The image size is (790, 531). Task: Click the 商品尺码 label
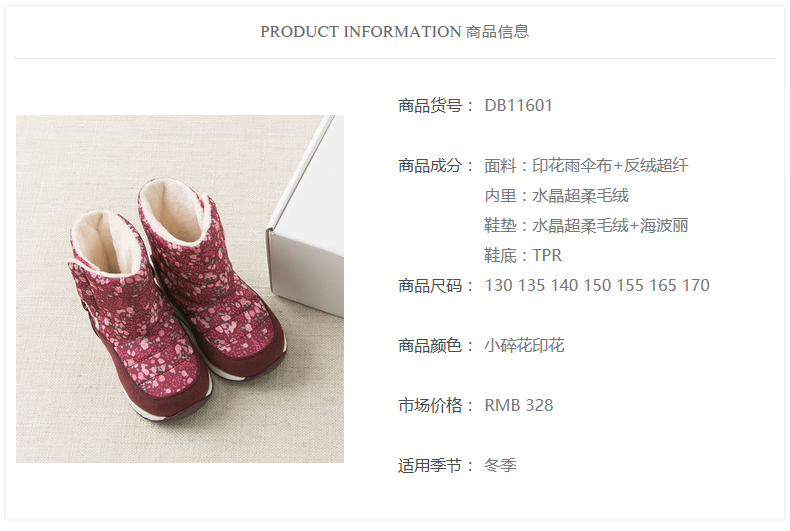(x=430, y=286)
